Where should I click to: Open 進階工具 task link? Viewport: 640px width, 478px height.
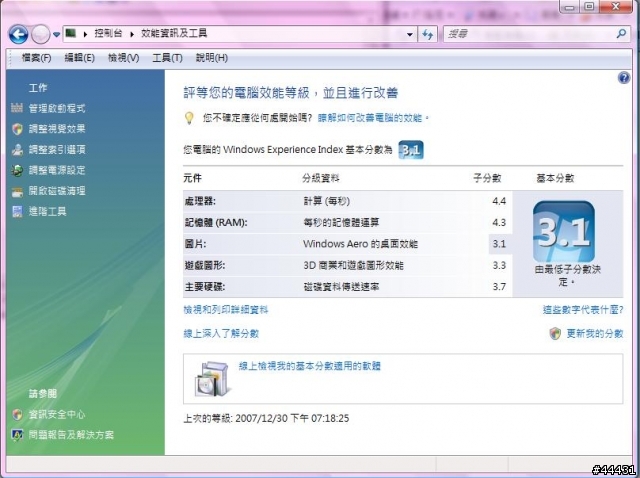[x=47, y=211]
